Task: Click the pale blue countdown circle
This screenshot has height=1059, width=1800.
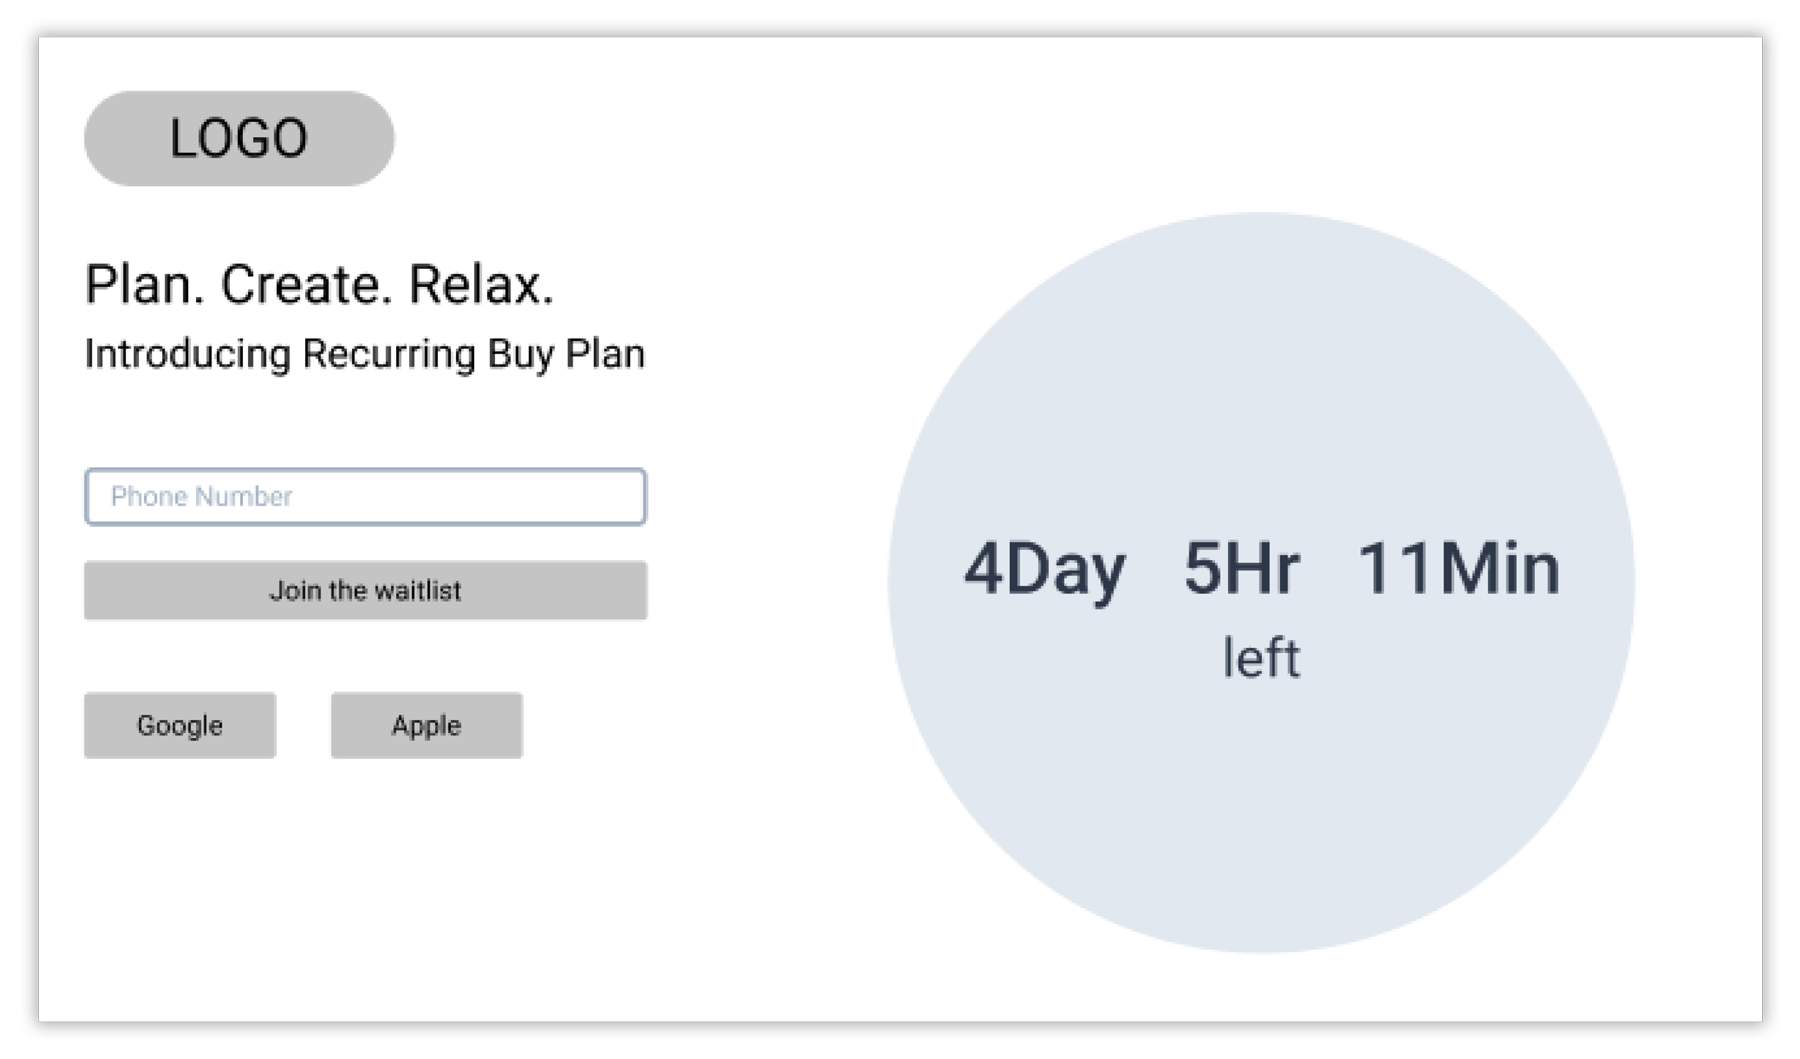Action: pos(1260,820)
